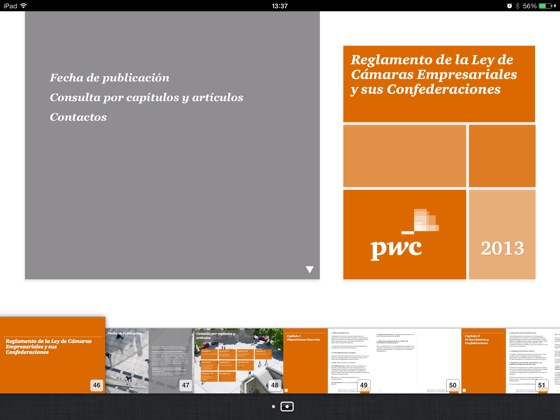
Task: Tap the alarm clock icon in status bar
Action: click(509, 6)
